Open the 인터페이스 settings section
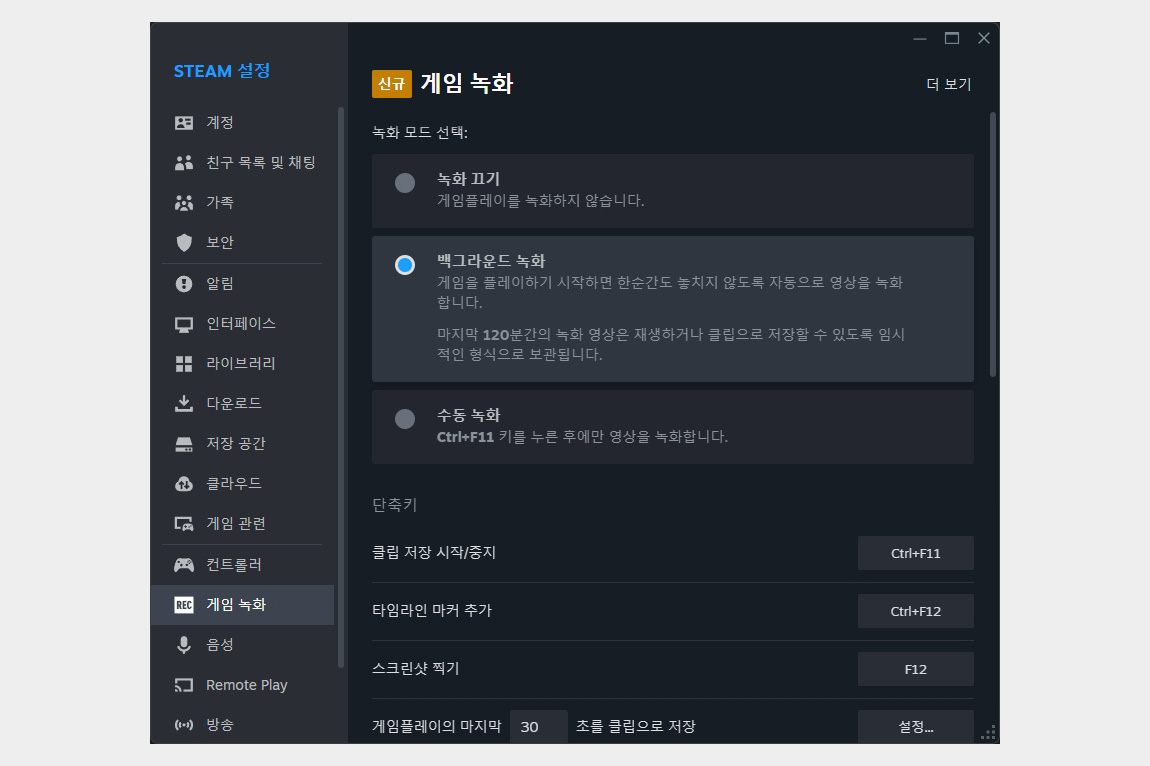This screenshot has width=1150, height=766. tap(242, 324)
